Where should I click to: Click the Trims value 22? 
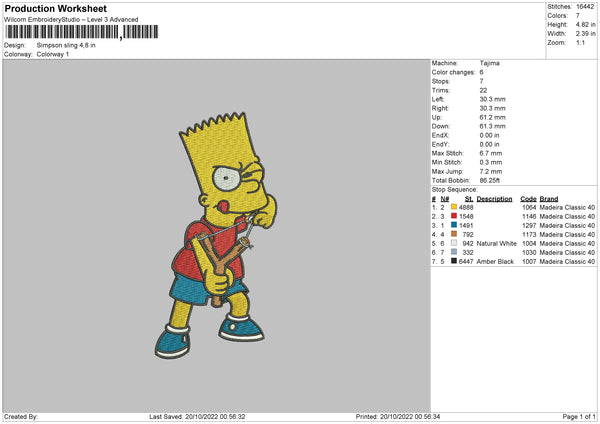click(x=483, y=90)
